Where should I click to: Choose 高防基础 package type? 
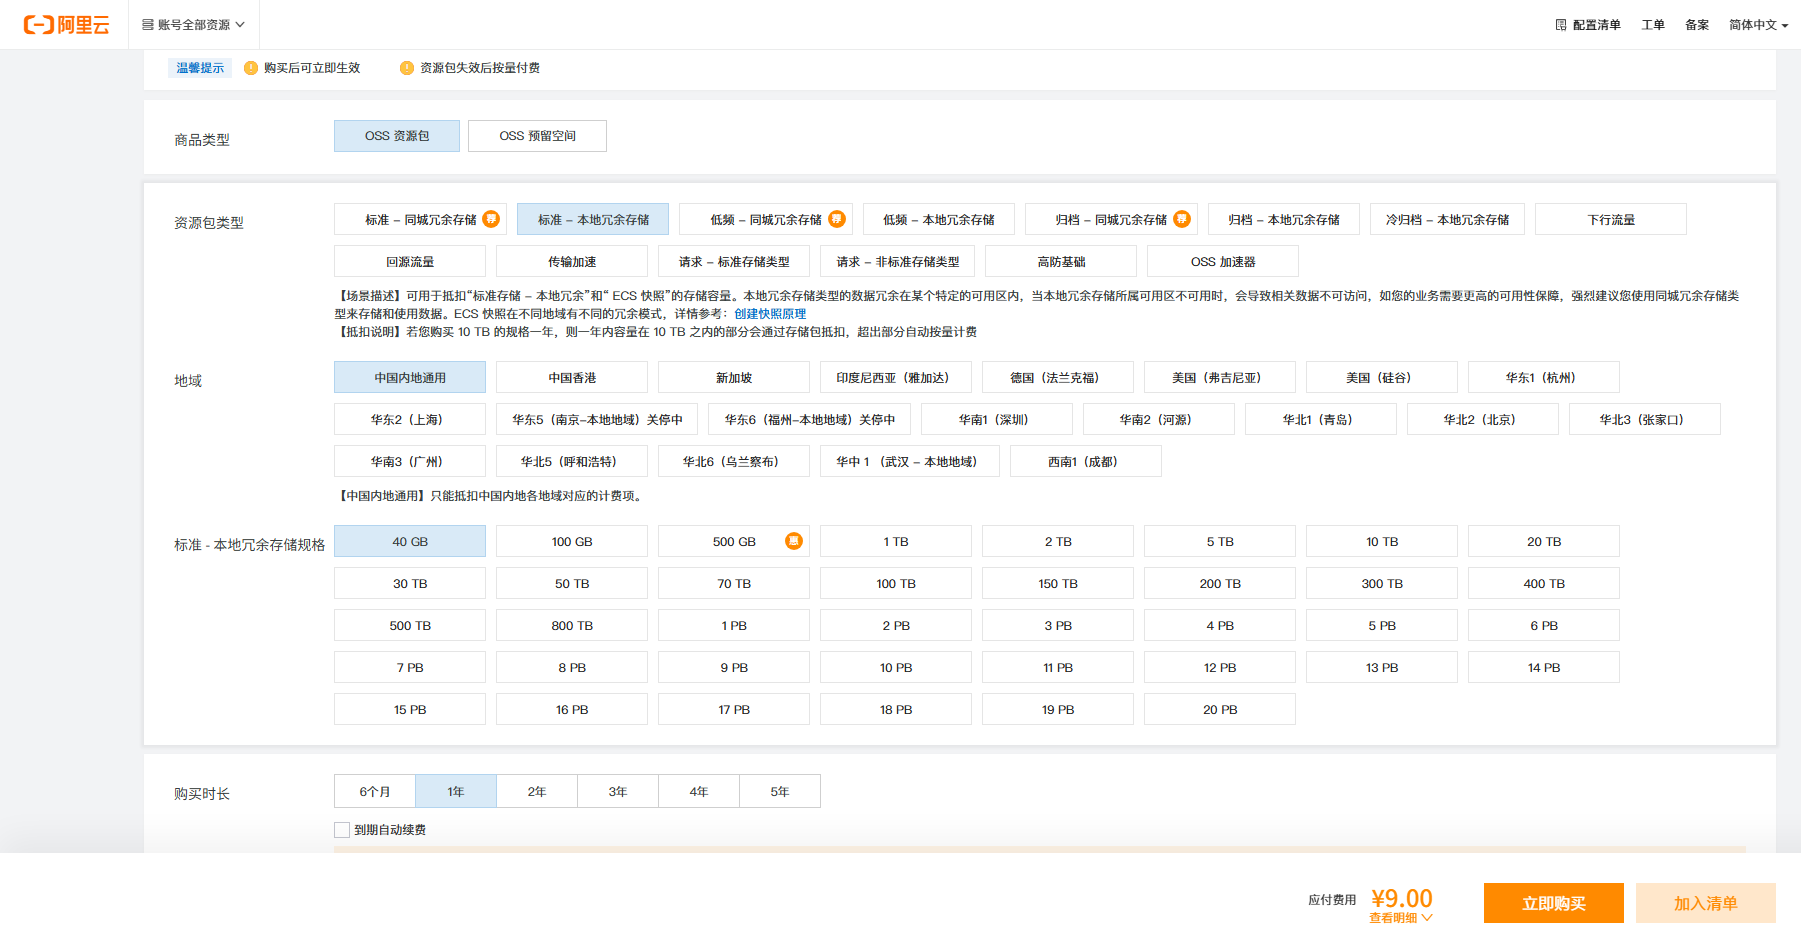[x=1061, y=261]
